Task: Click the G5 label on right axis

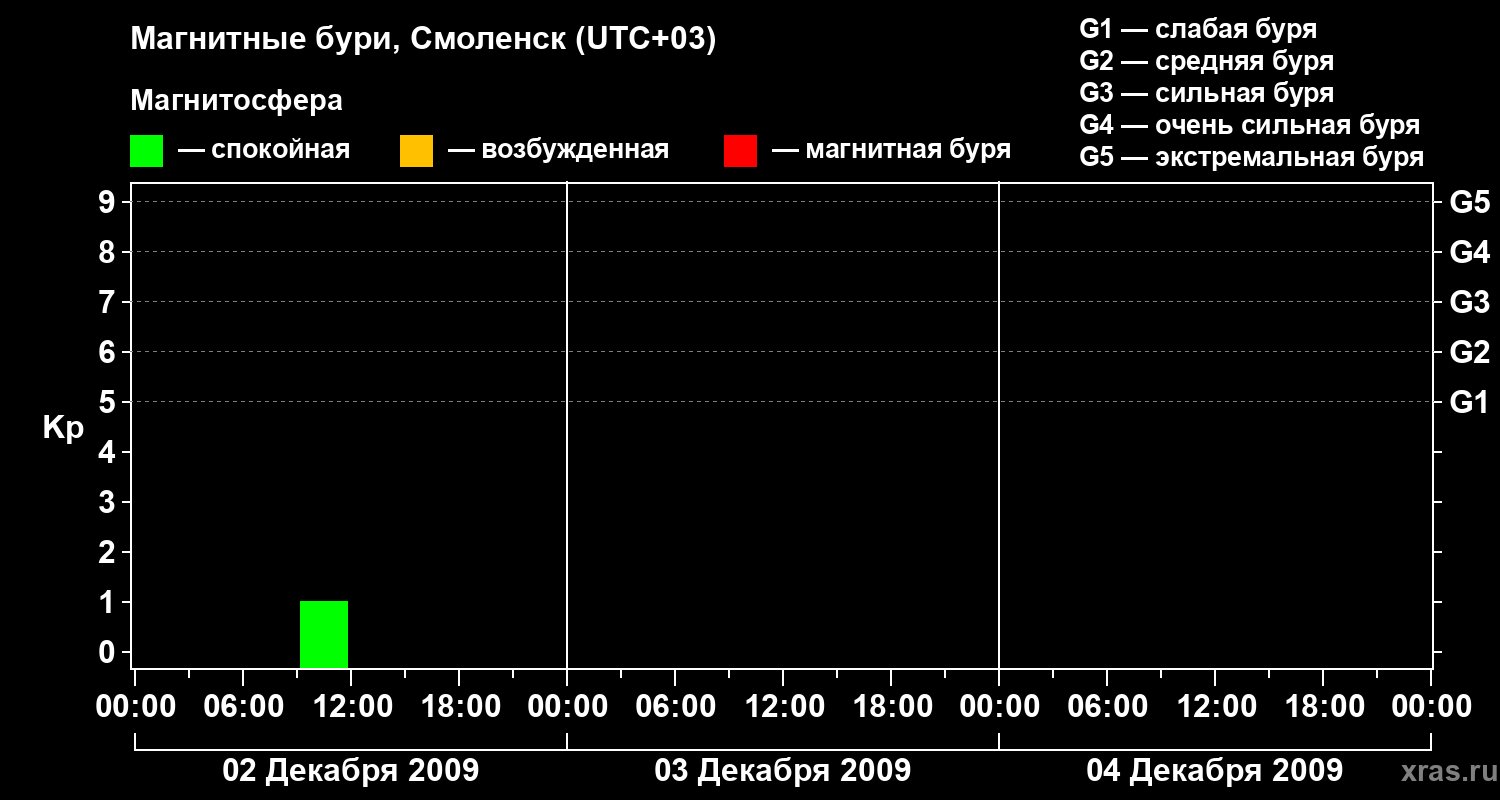Action: click(x=1470, y=202)
